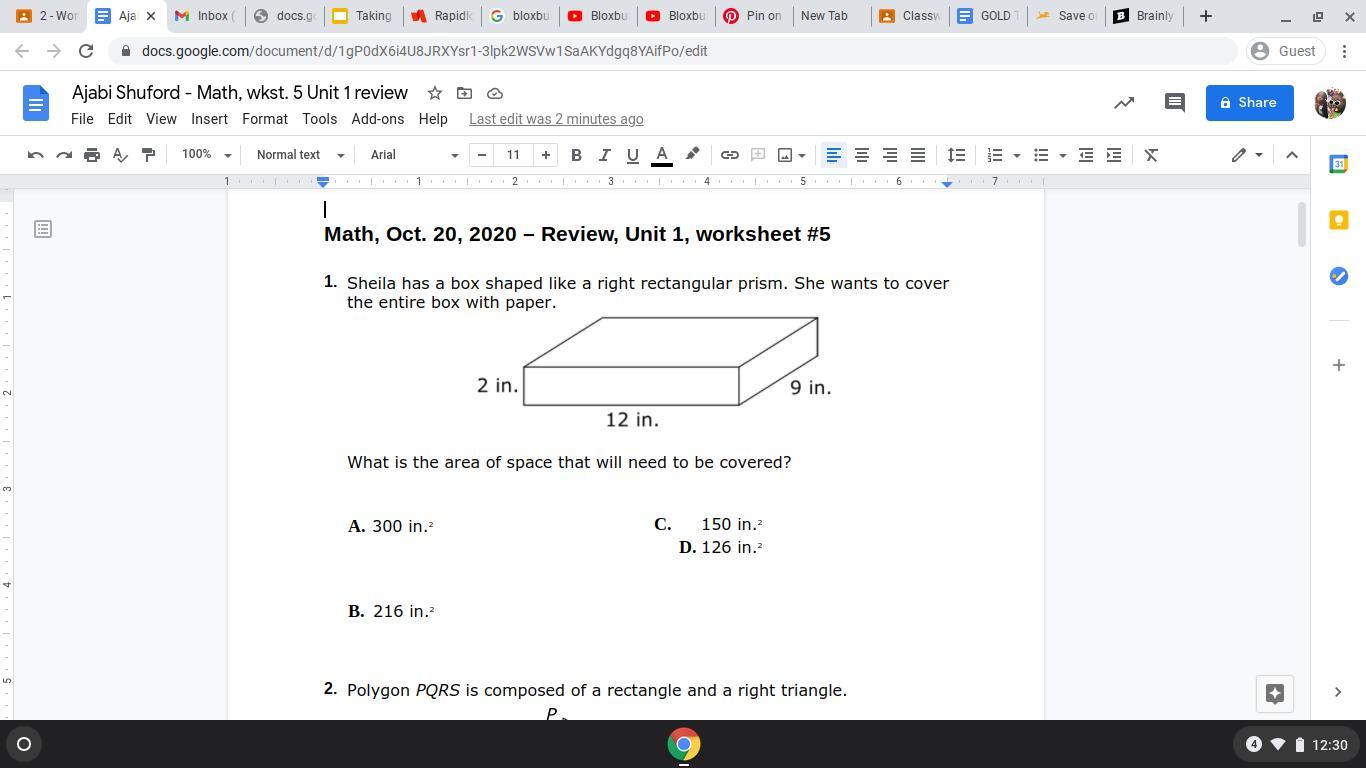Open the document outline icon
Screen dimensions: 1366x768
click(x=43, y=229)
